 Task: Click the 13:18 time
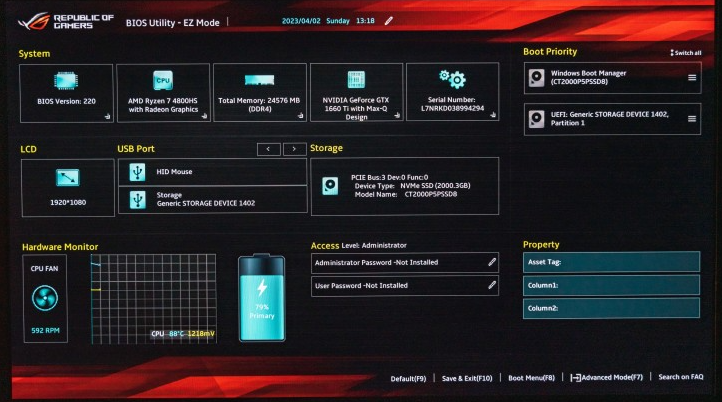tap(365, 21)
